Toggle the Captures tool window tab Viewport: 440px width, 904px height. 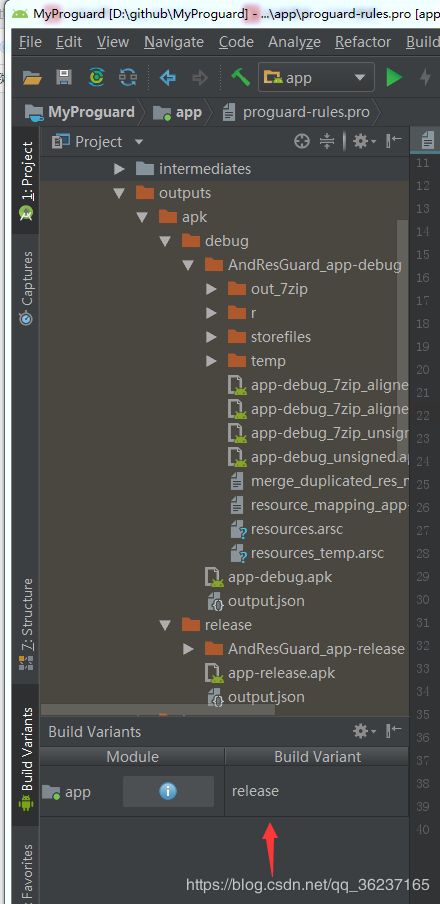click(26, 287)
